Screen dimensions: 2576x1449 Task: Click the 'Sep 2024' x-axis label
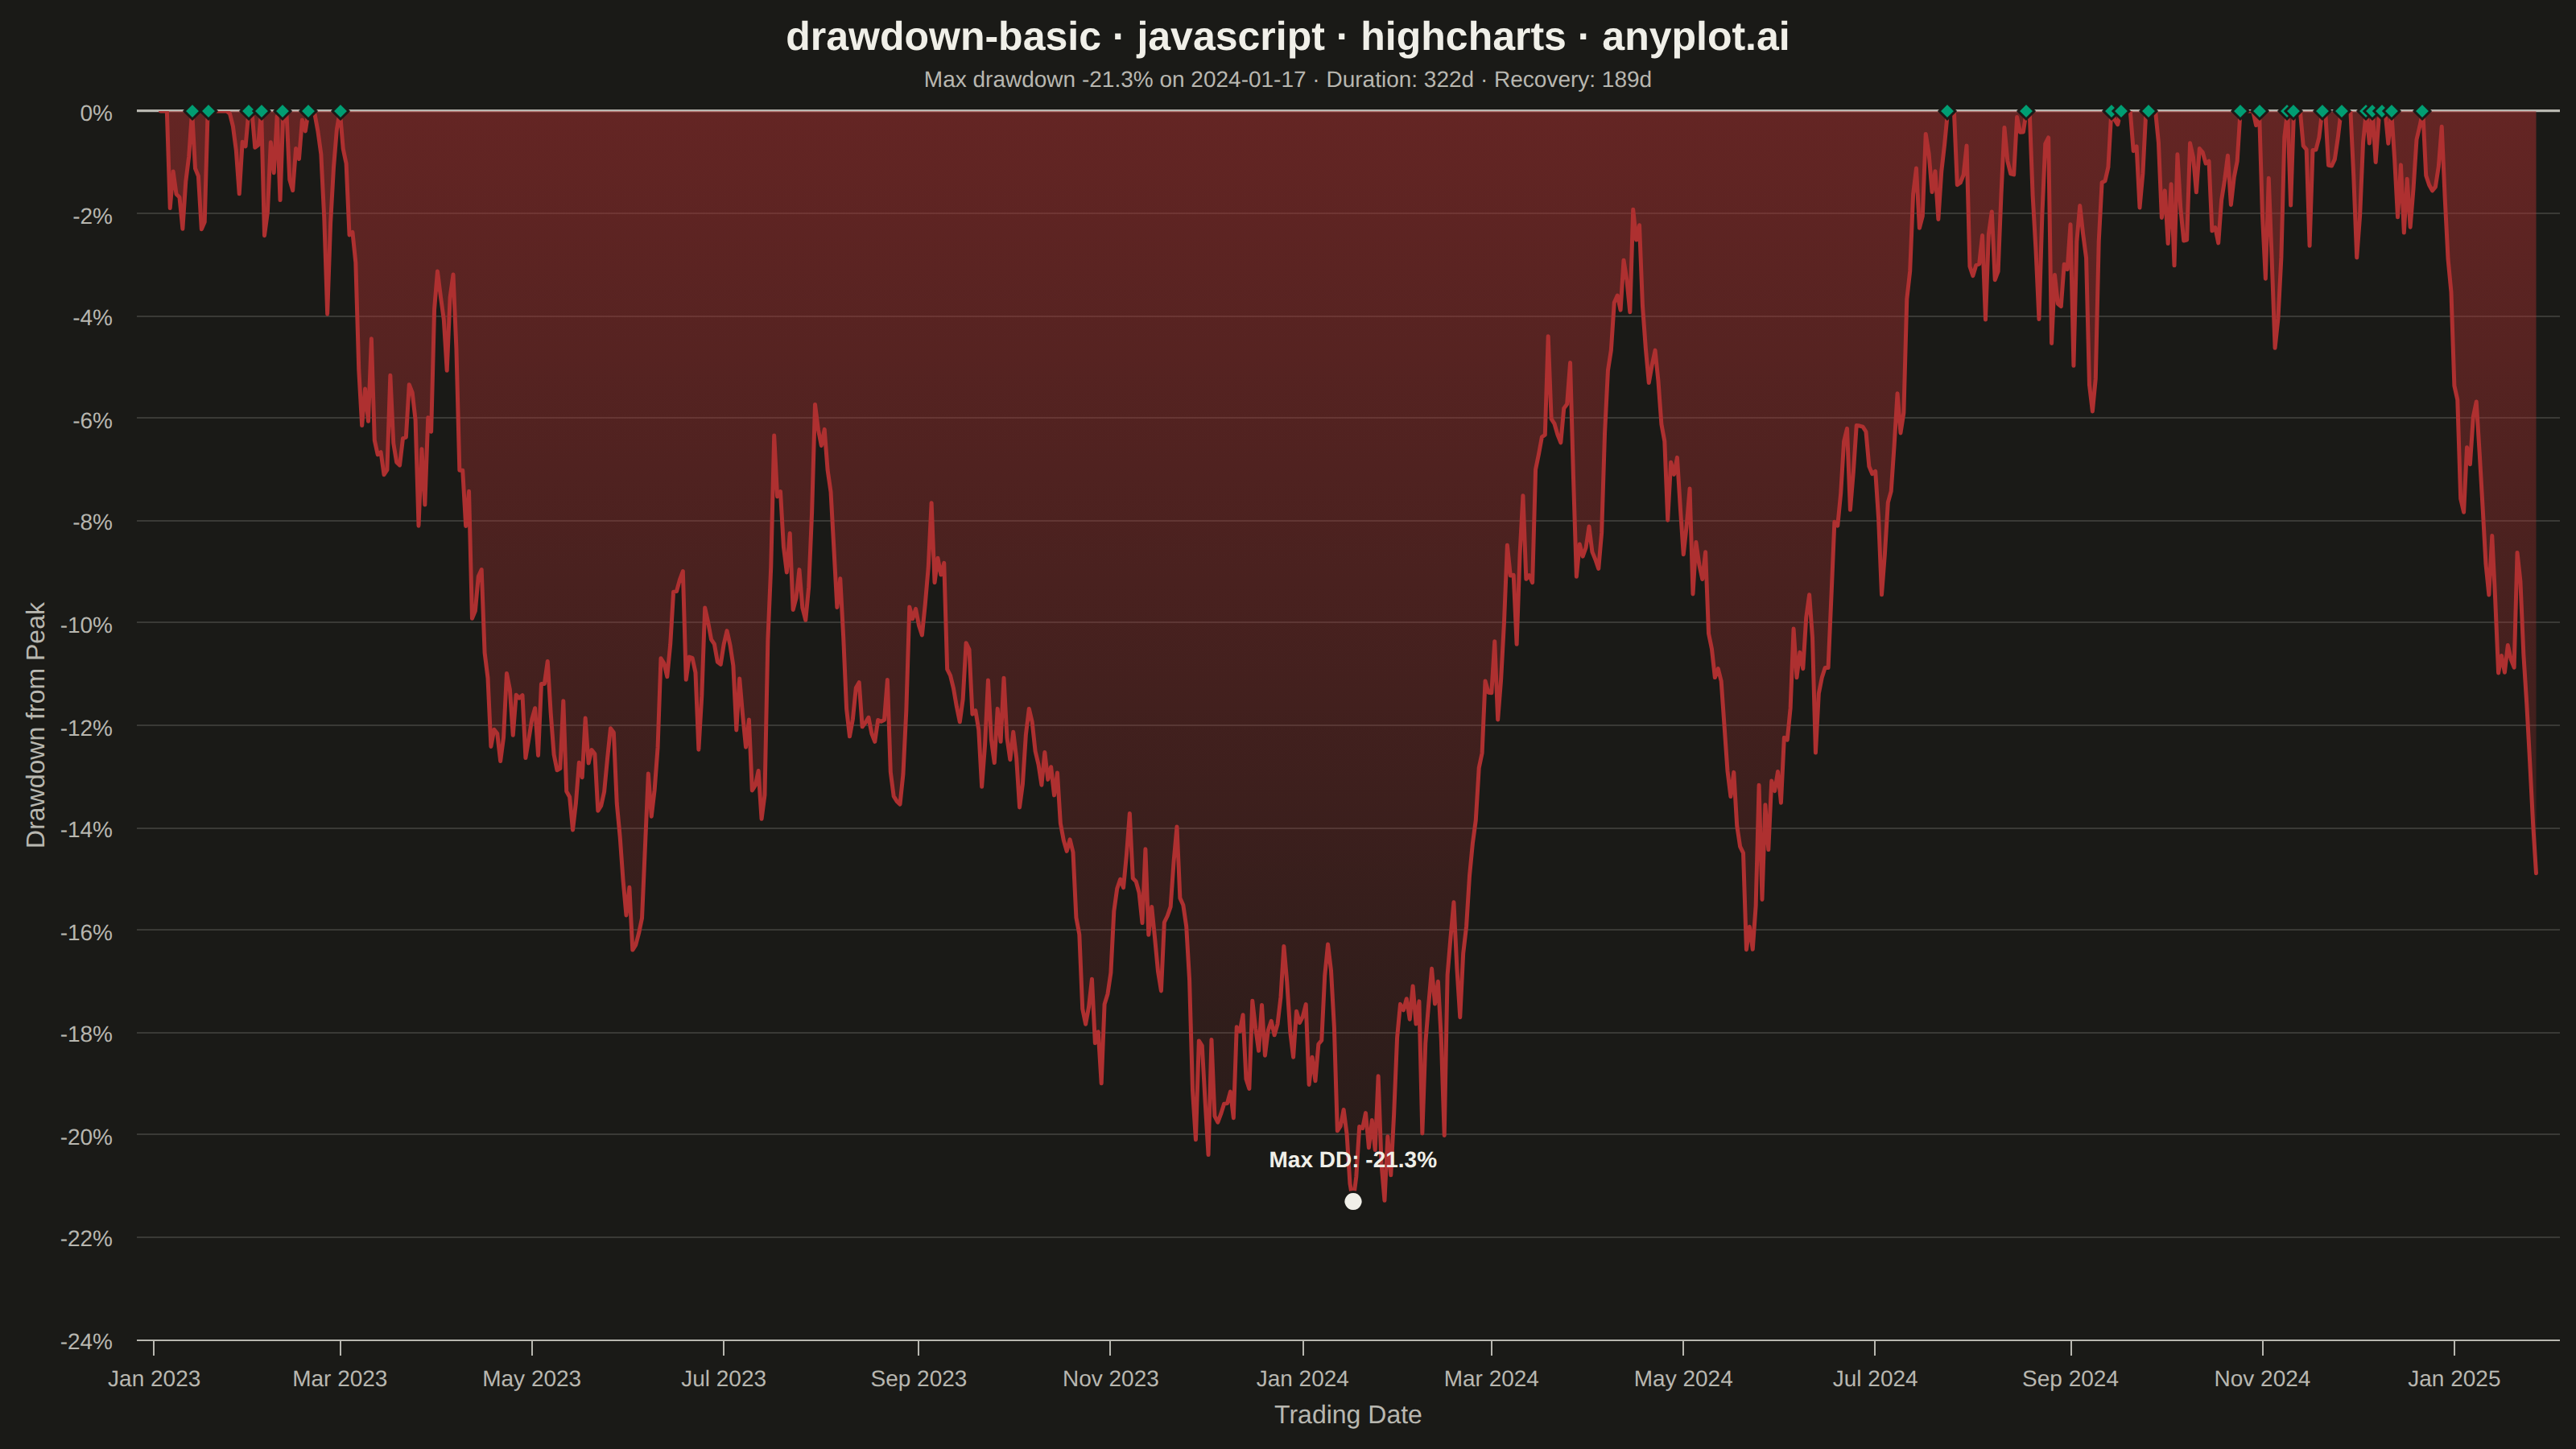tap(2071, 1379)
